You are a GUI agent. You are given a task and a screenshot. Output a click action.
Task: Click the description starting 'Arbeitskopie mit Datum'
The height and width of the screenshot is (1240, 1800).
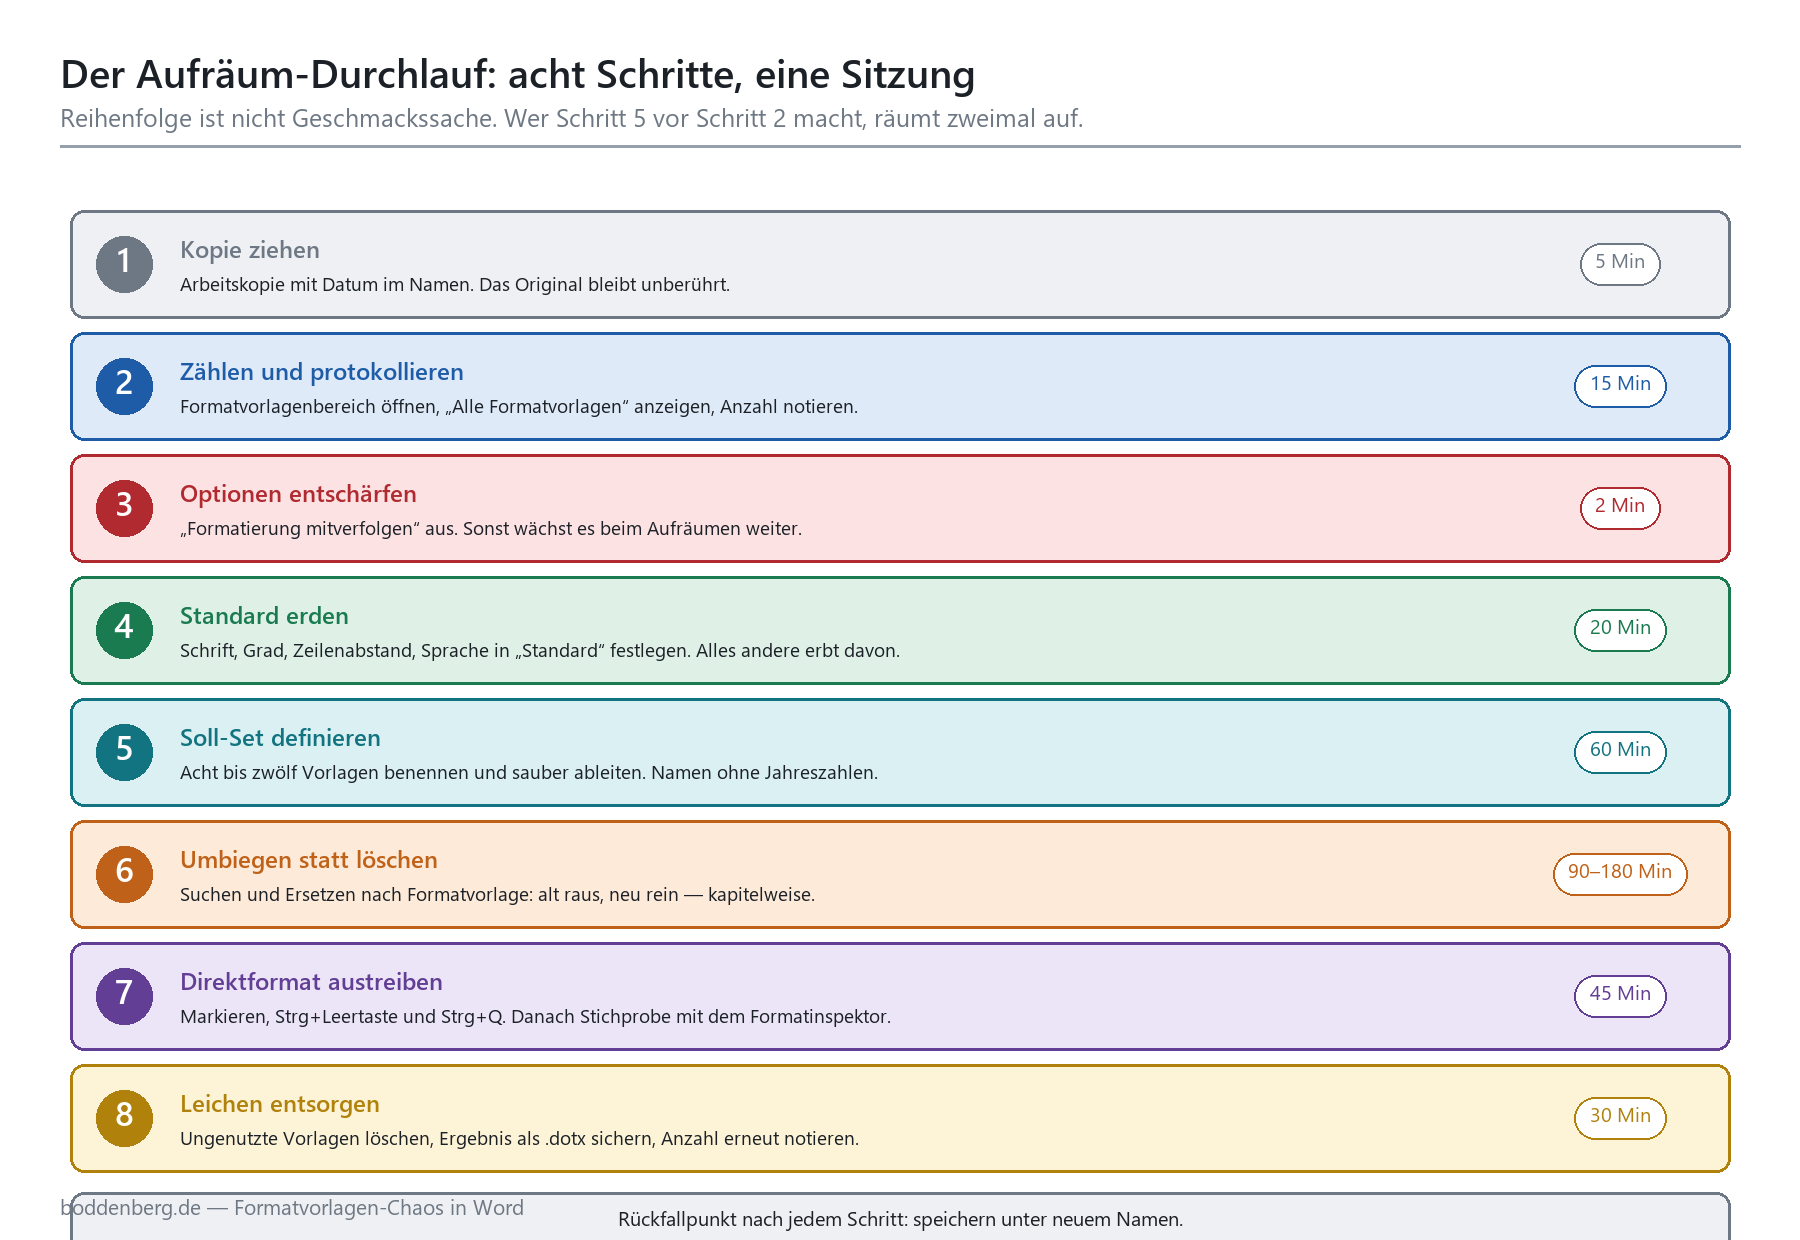click(x=455, y=285)
